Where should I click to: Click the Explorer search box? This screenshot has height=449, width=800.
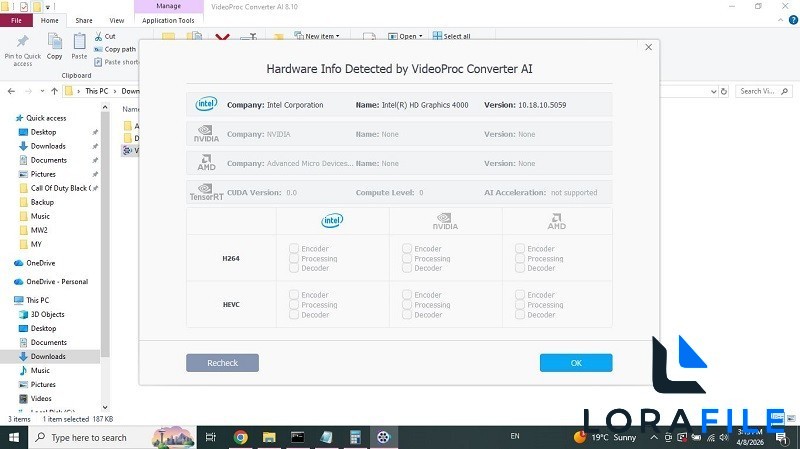tap(764, 91)
